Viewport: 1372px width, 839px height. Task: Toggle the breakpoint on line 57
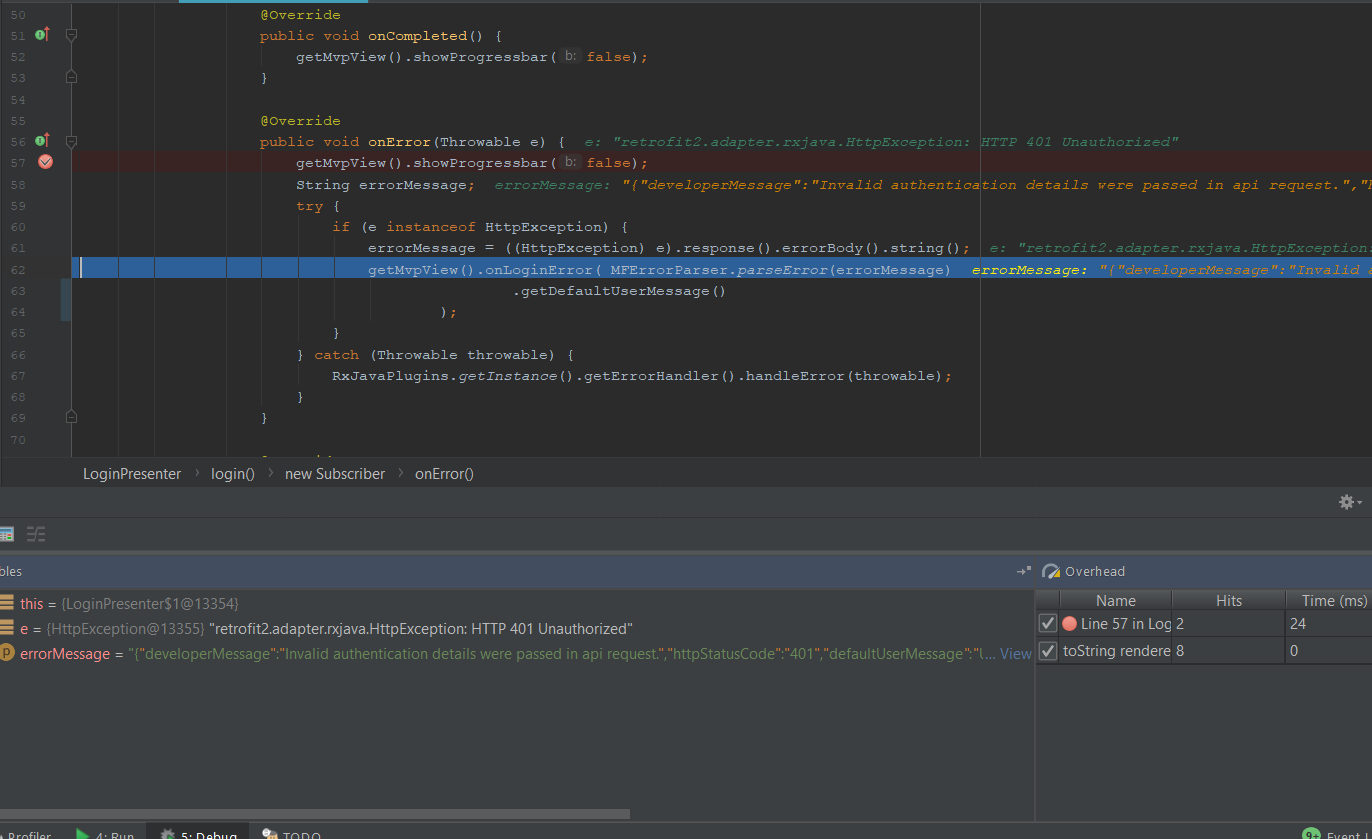click(45, 161)
